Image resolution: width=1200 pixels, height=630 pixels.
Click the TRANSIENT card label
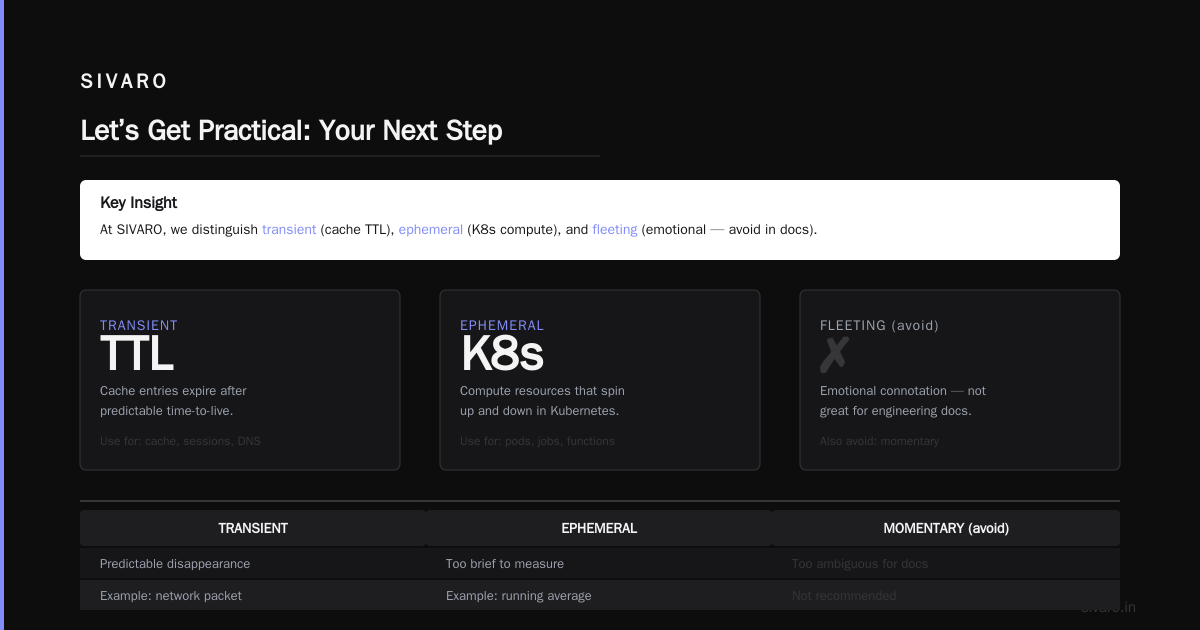pyautogui.click(x=139, y=325)
